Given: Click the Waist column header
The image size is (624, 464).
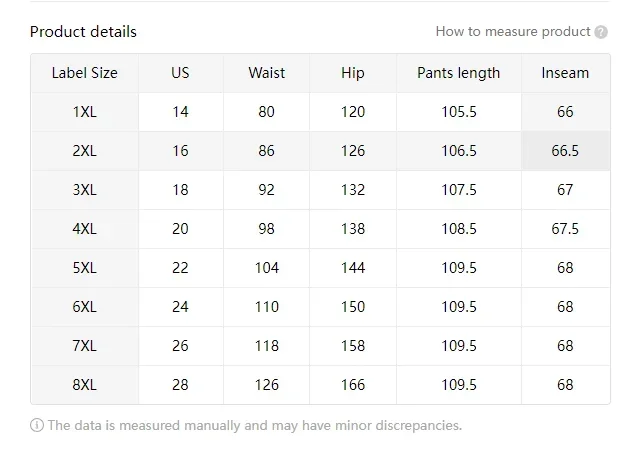Looking at the screenshot, I should [x=267, y=73].
